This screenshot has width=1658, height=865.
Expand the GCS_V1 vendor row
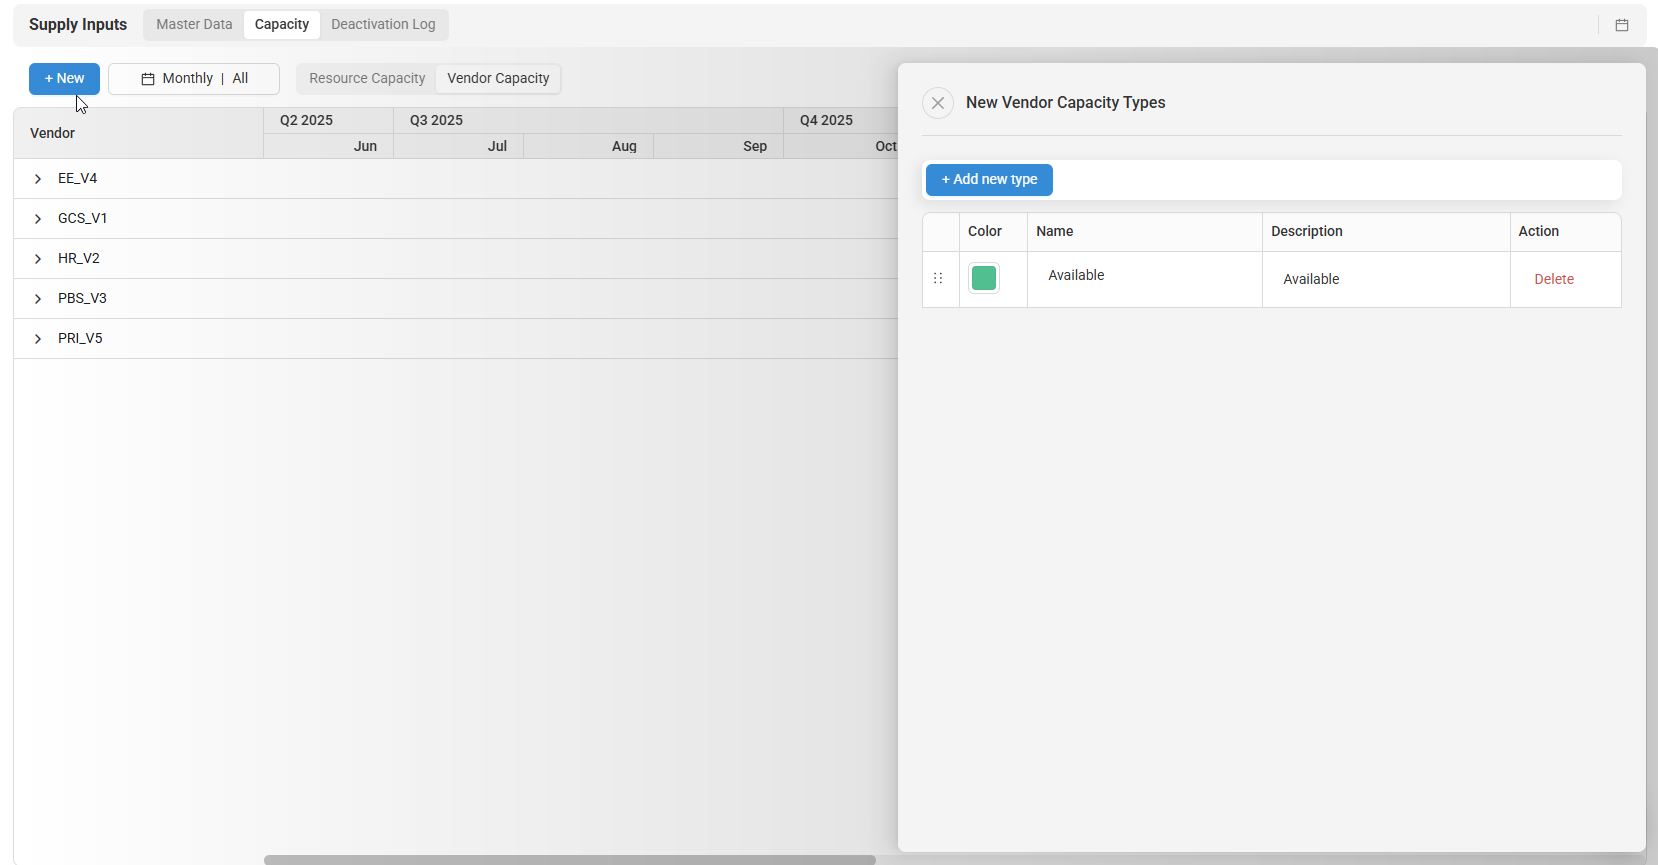[38, 219]
